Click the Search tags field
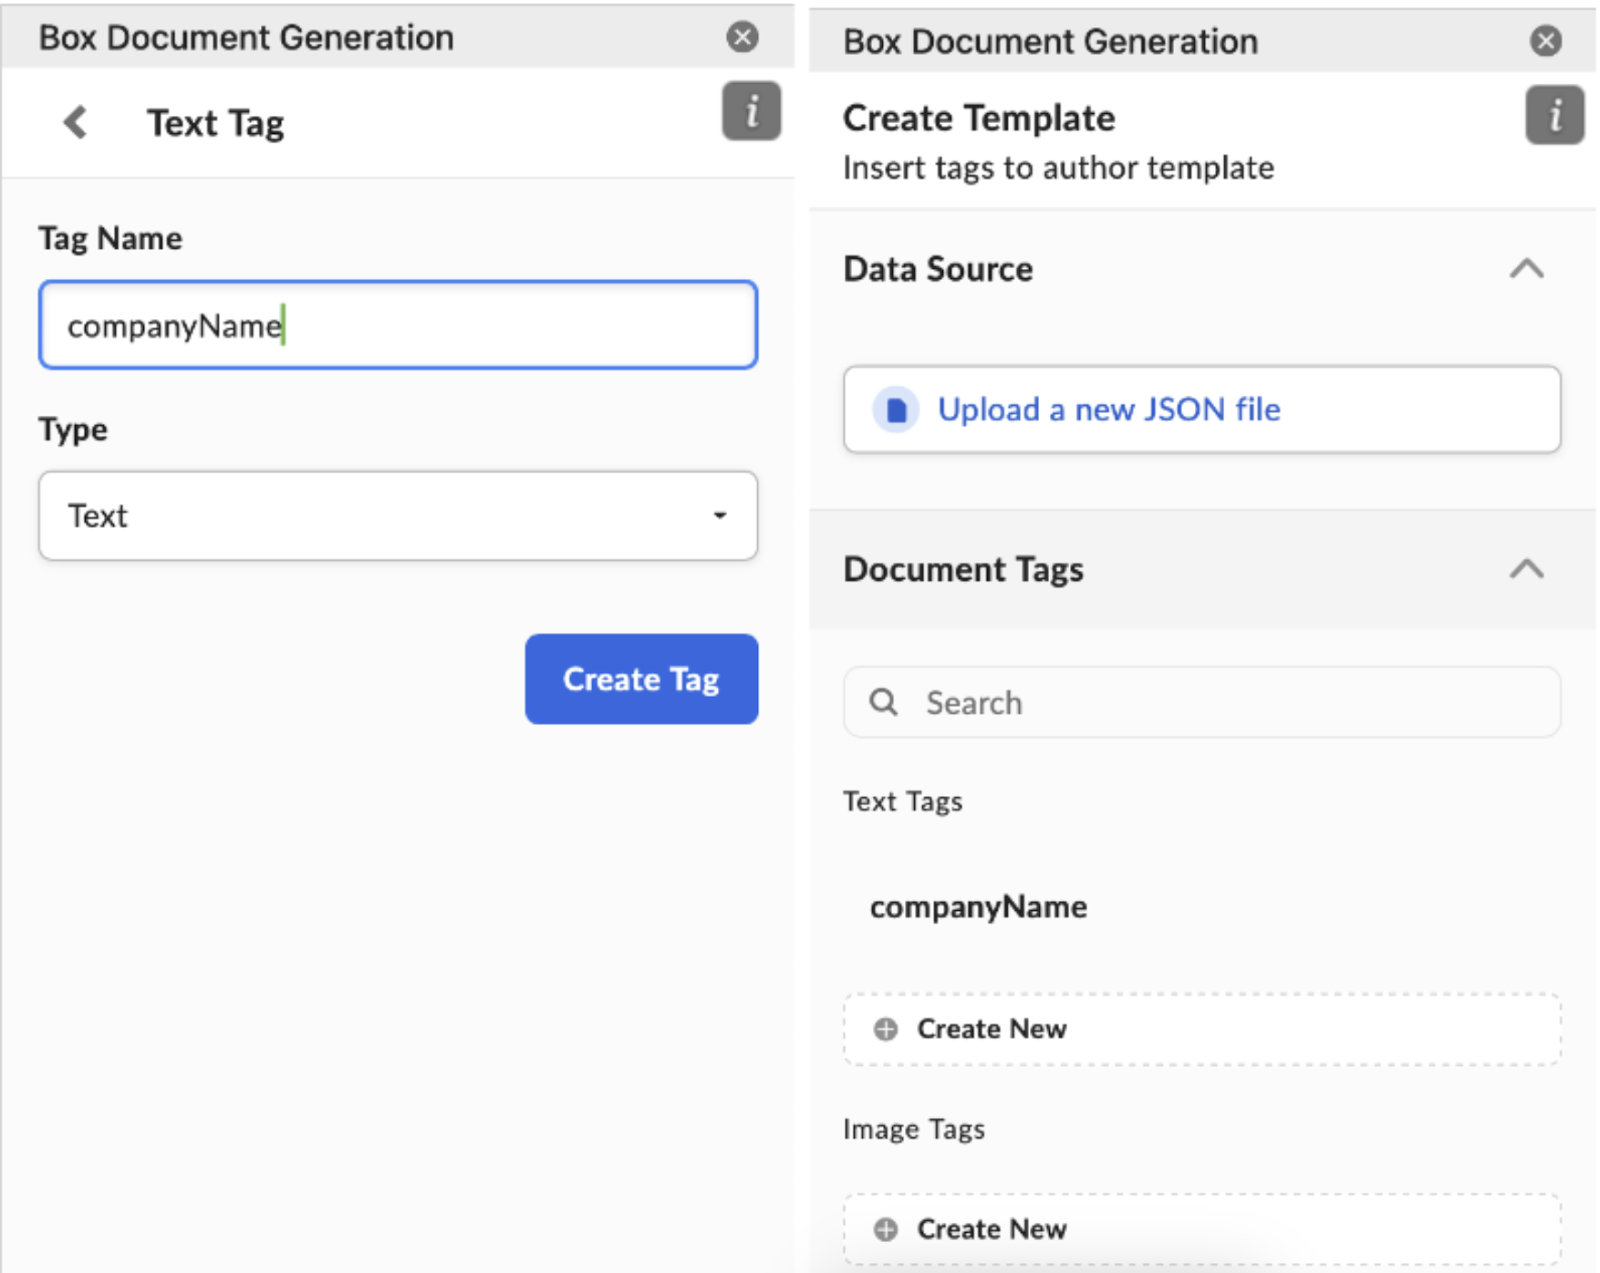Screen dimensions: 1600x1273 coord(1220,702)
